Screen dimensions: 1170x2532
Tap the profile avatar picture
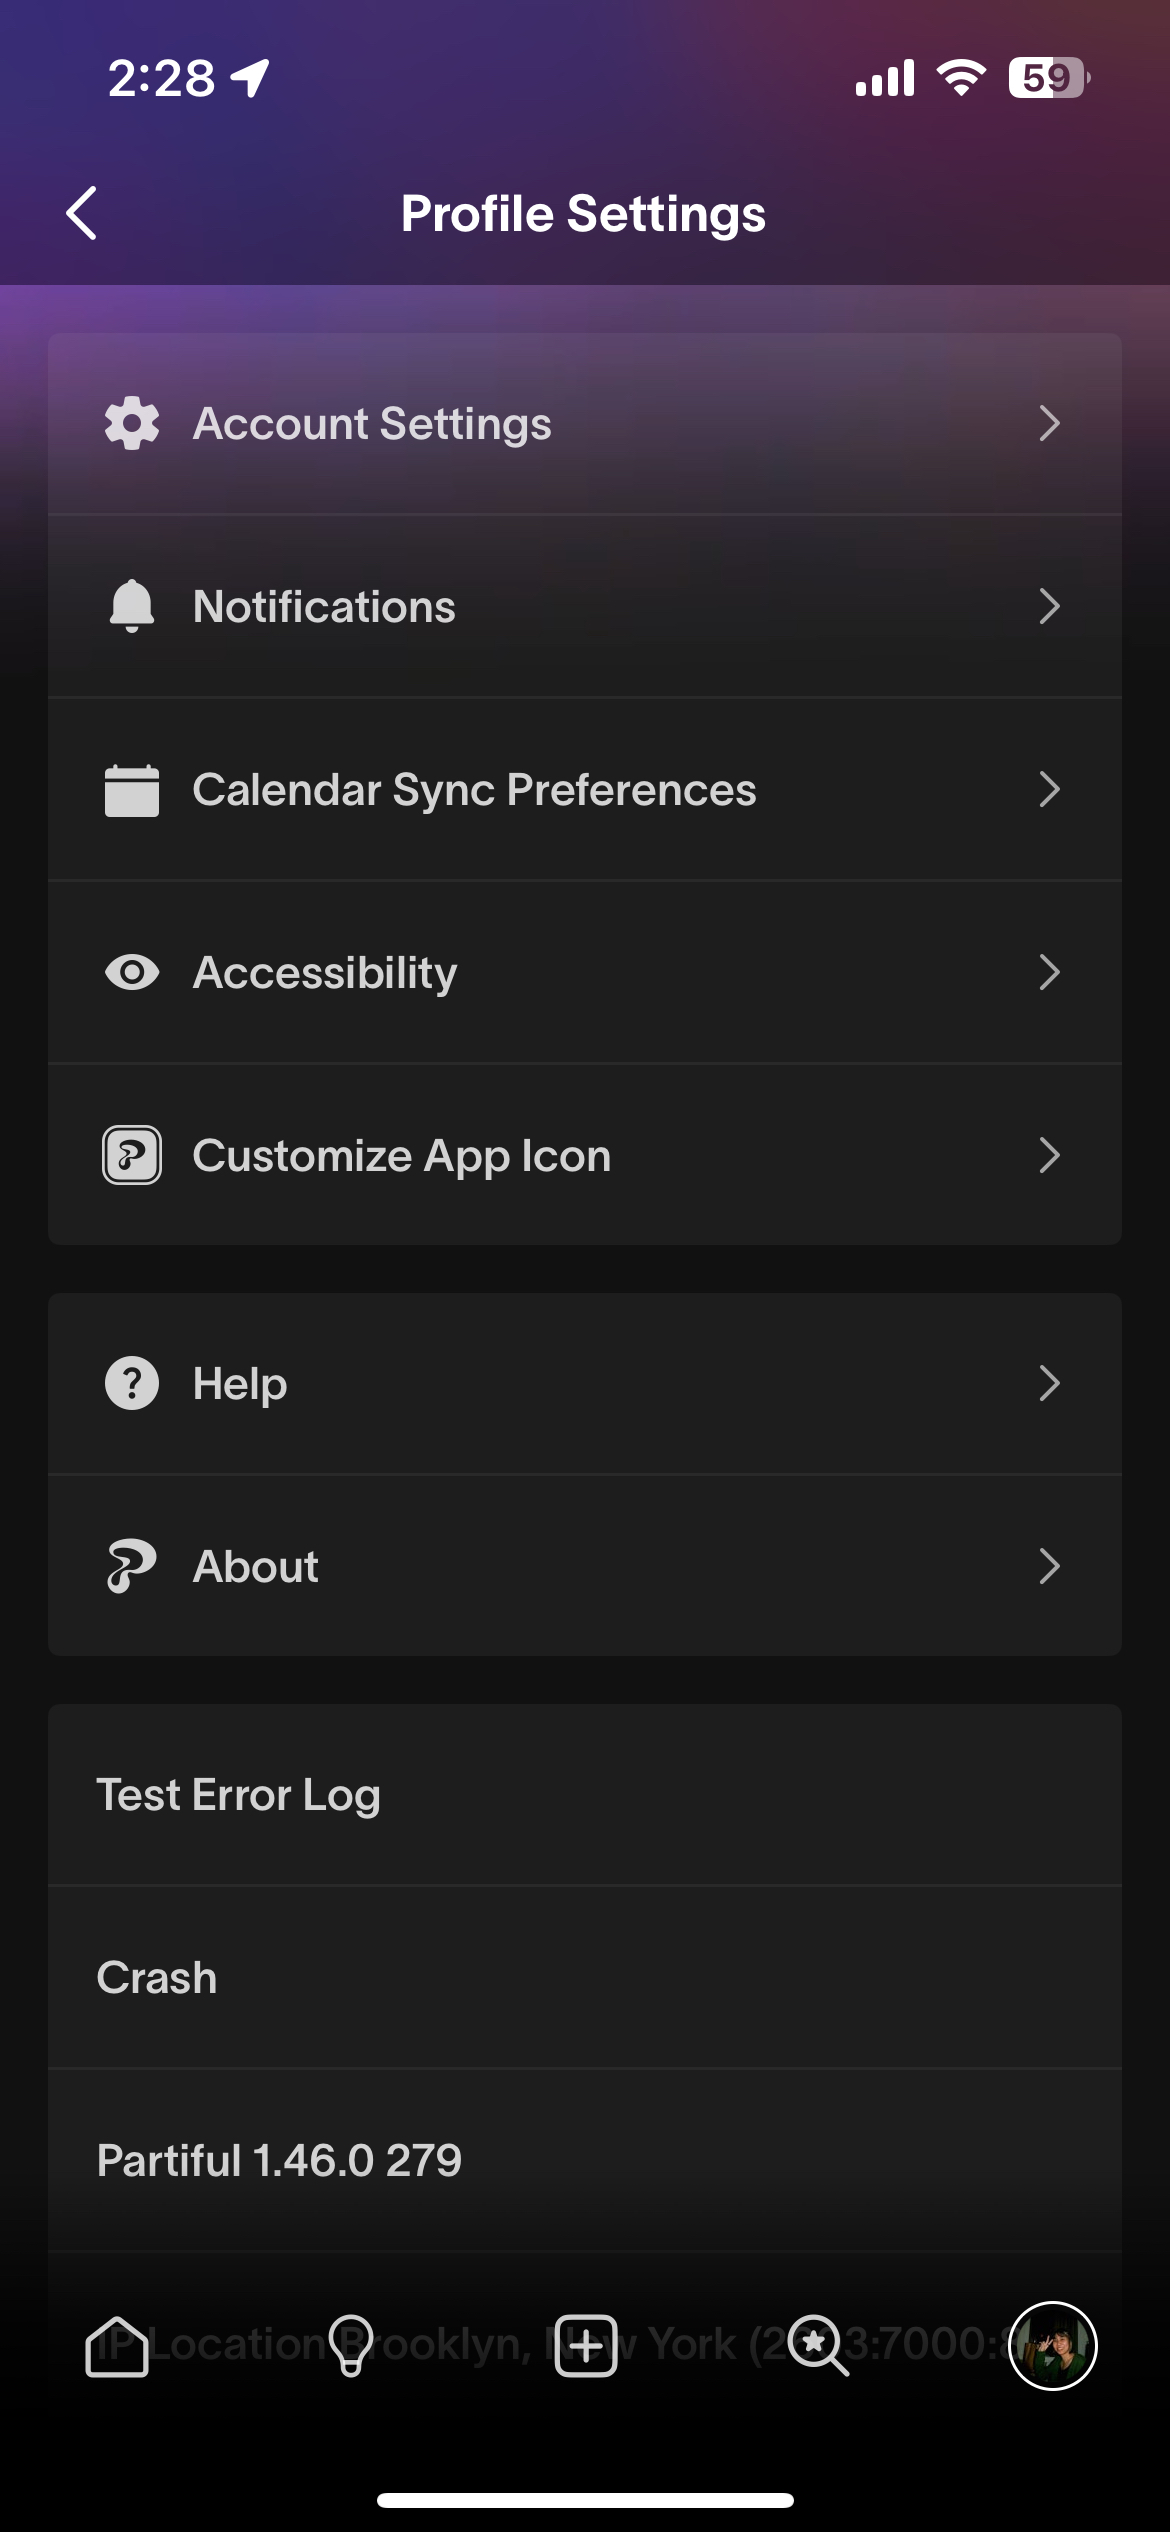(x=1053, y=2346)
